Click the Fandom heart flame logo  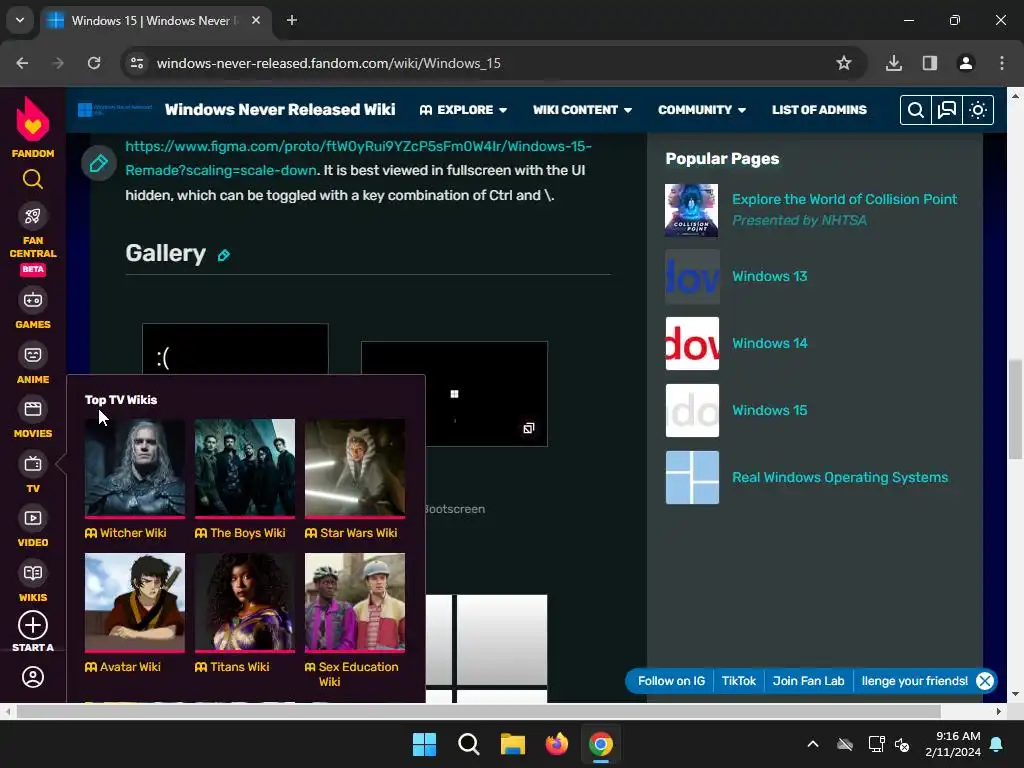pyautogui.click(x=33, y=120)
